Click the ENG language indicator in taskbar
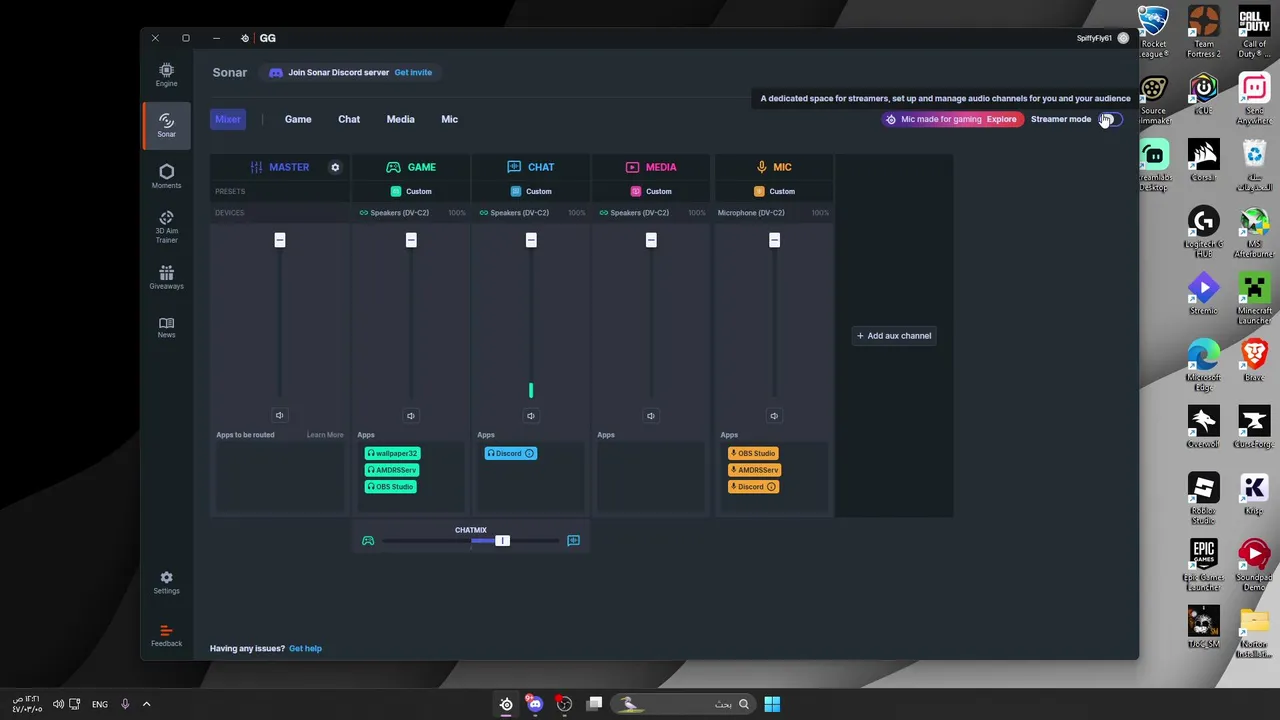Screen dimensions: 1280x720 pyautogui.click(x=100, y=704)
